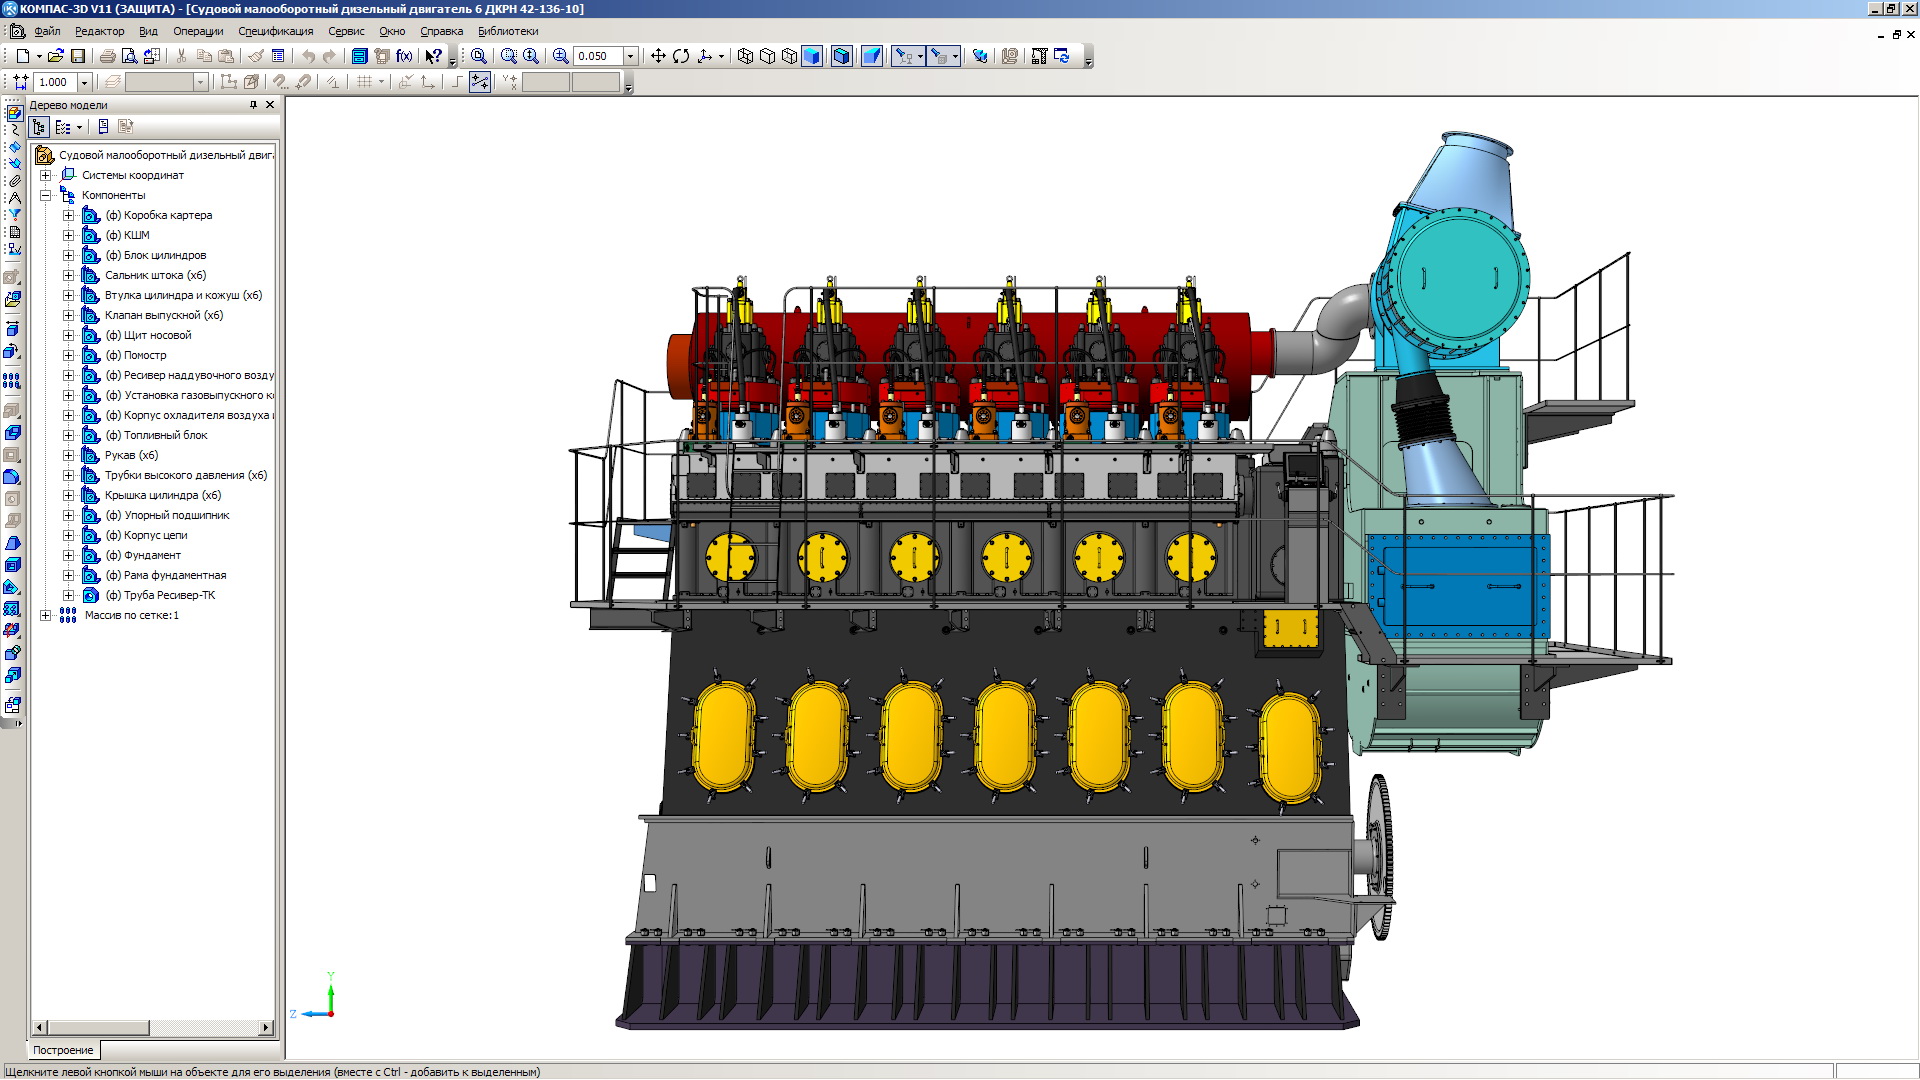Open the zoom scale 0.050 dropdown
This screenshot has height=1080, width=1920.
631,56
